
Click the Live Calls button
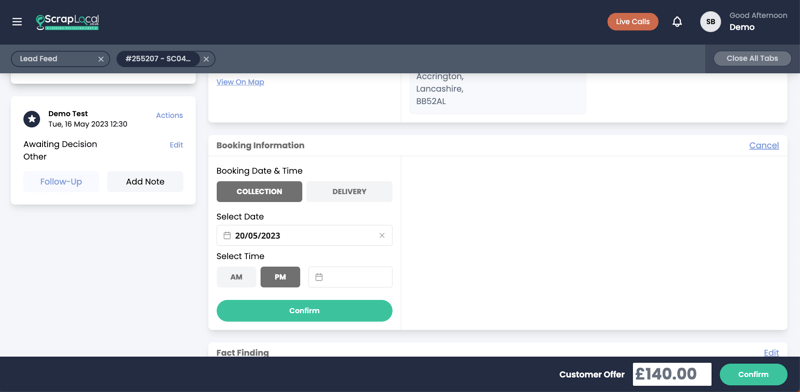pyautogui.click(x=633, y=22)
